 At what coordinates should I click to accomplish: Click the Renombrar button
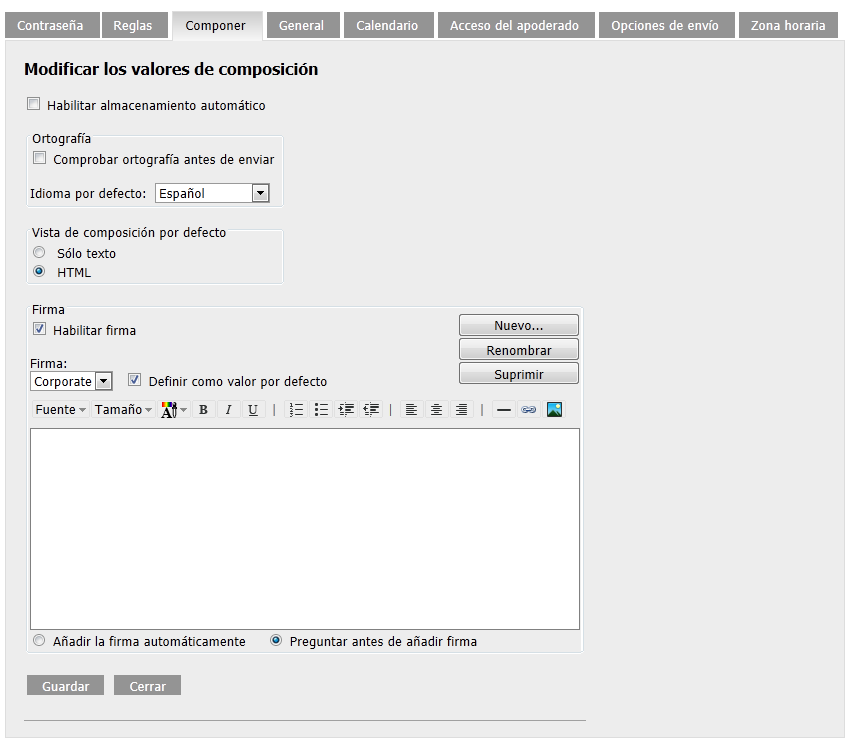[519, 350]
